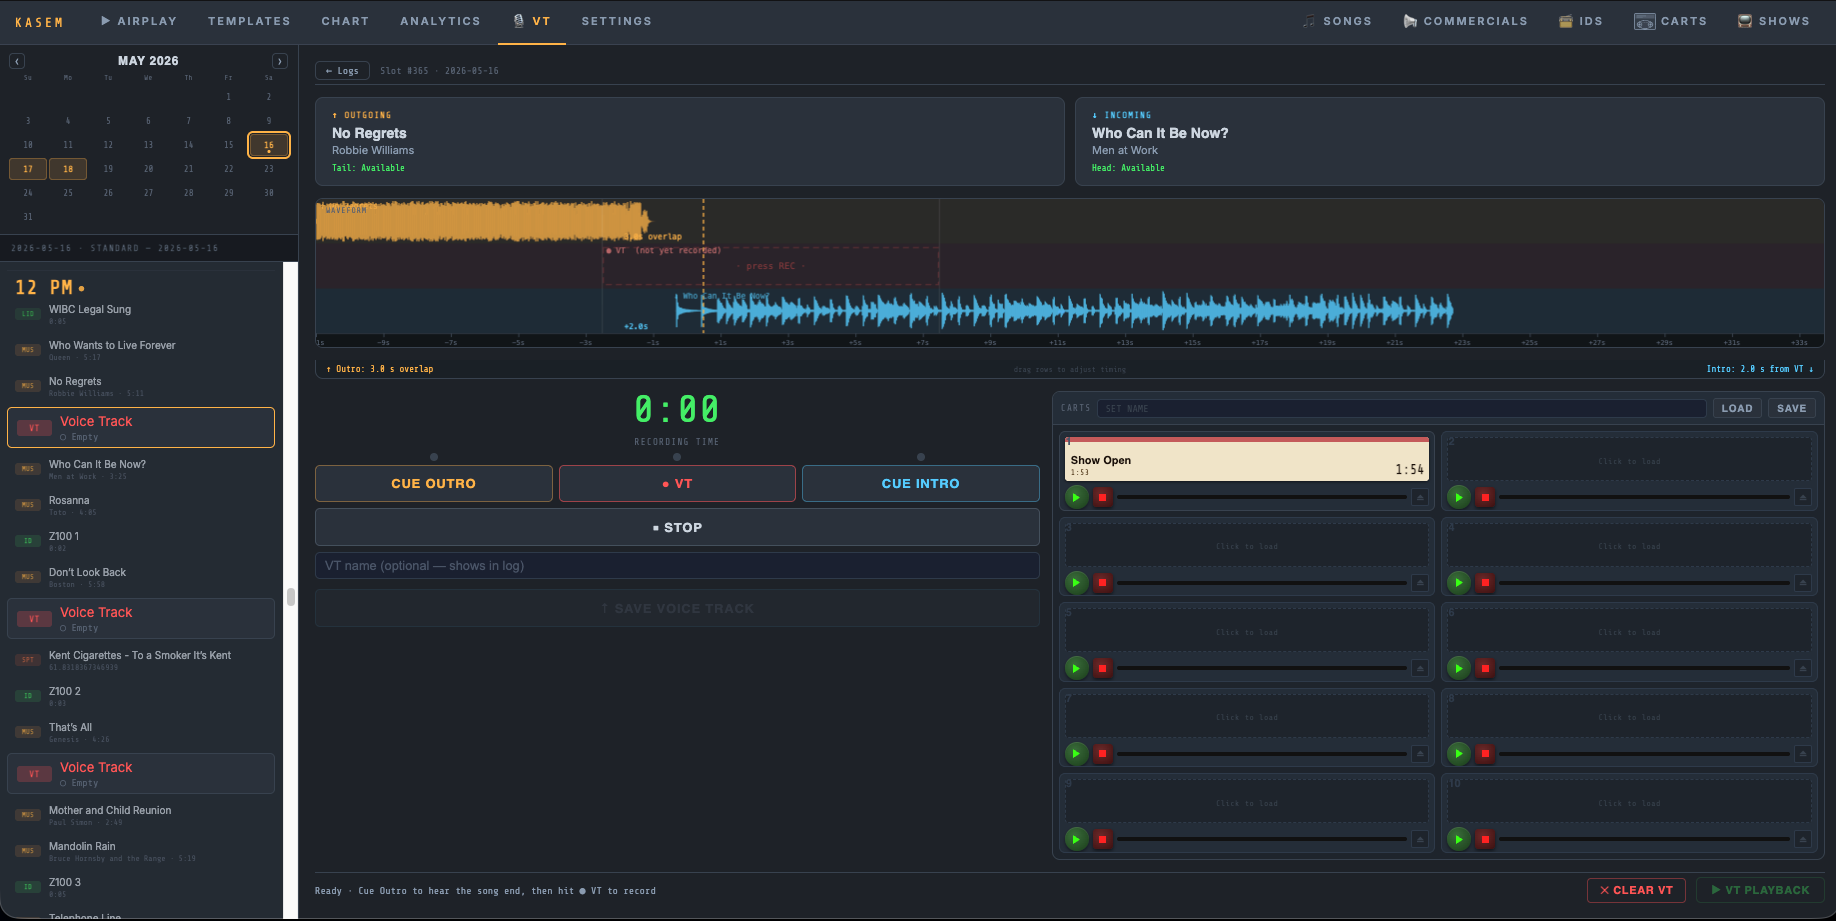
Task: Click the VT name input field
Action: [677, 566]
